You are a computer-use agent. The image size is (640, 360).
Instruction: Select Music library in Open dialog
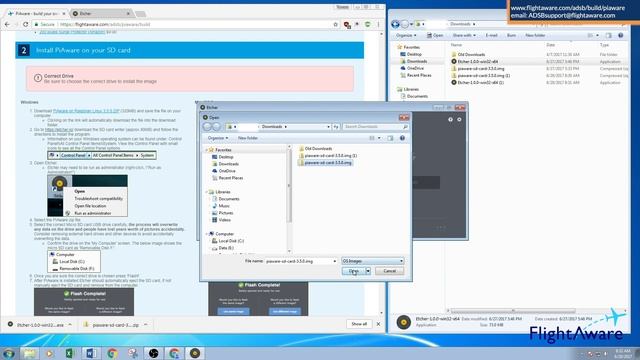click(x=221, y=206)
